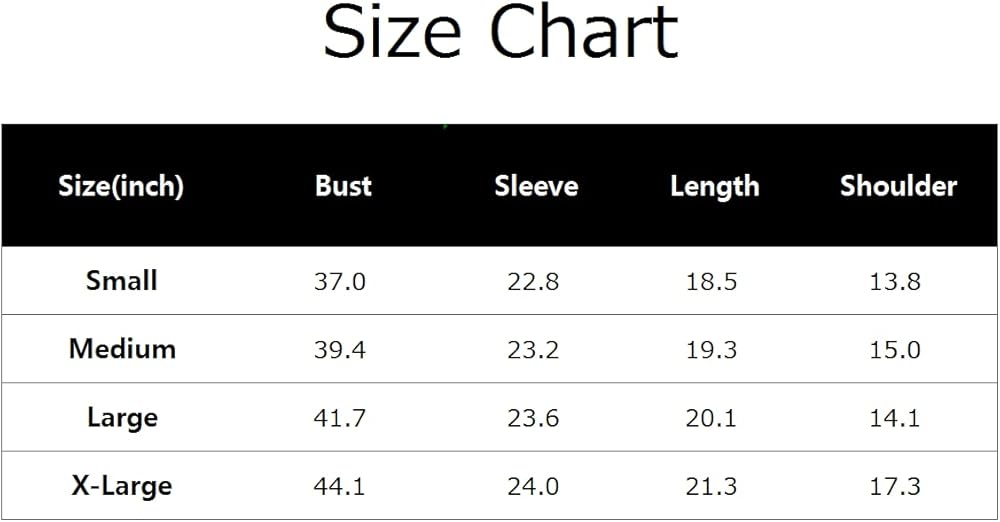Click the Length column header
The image size is (1000, 522).
pos(714,186)
